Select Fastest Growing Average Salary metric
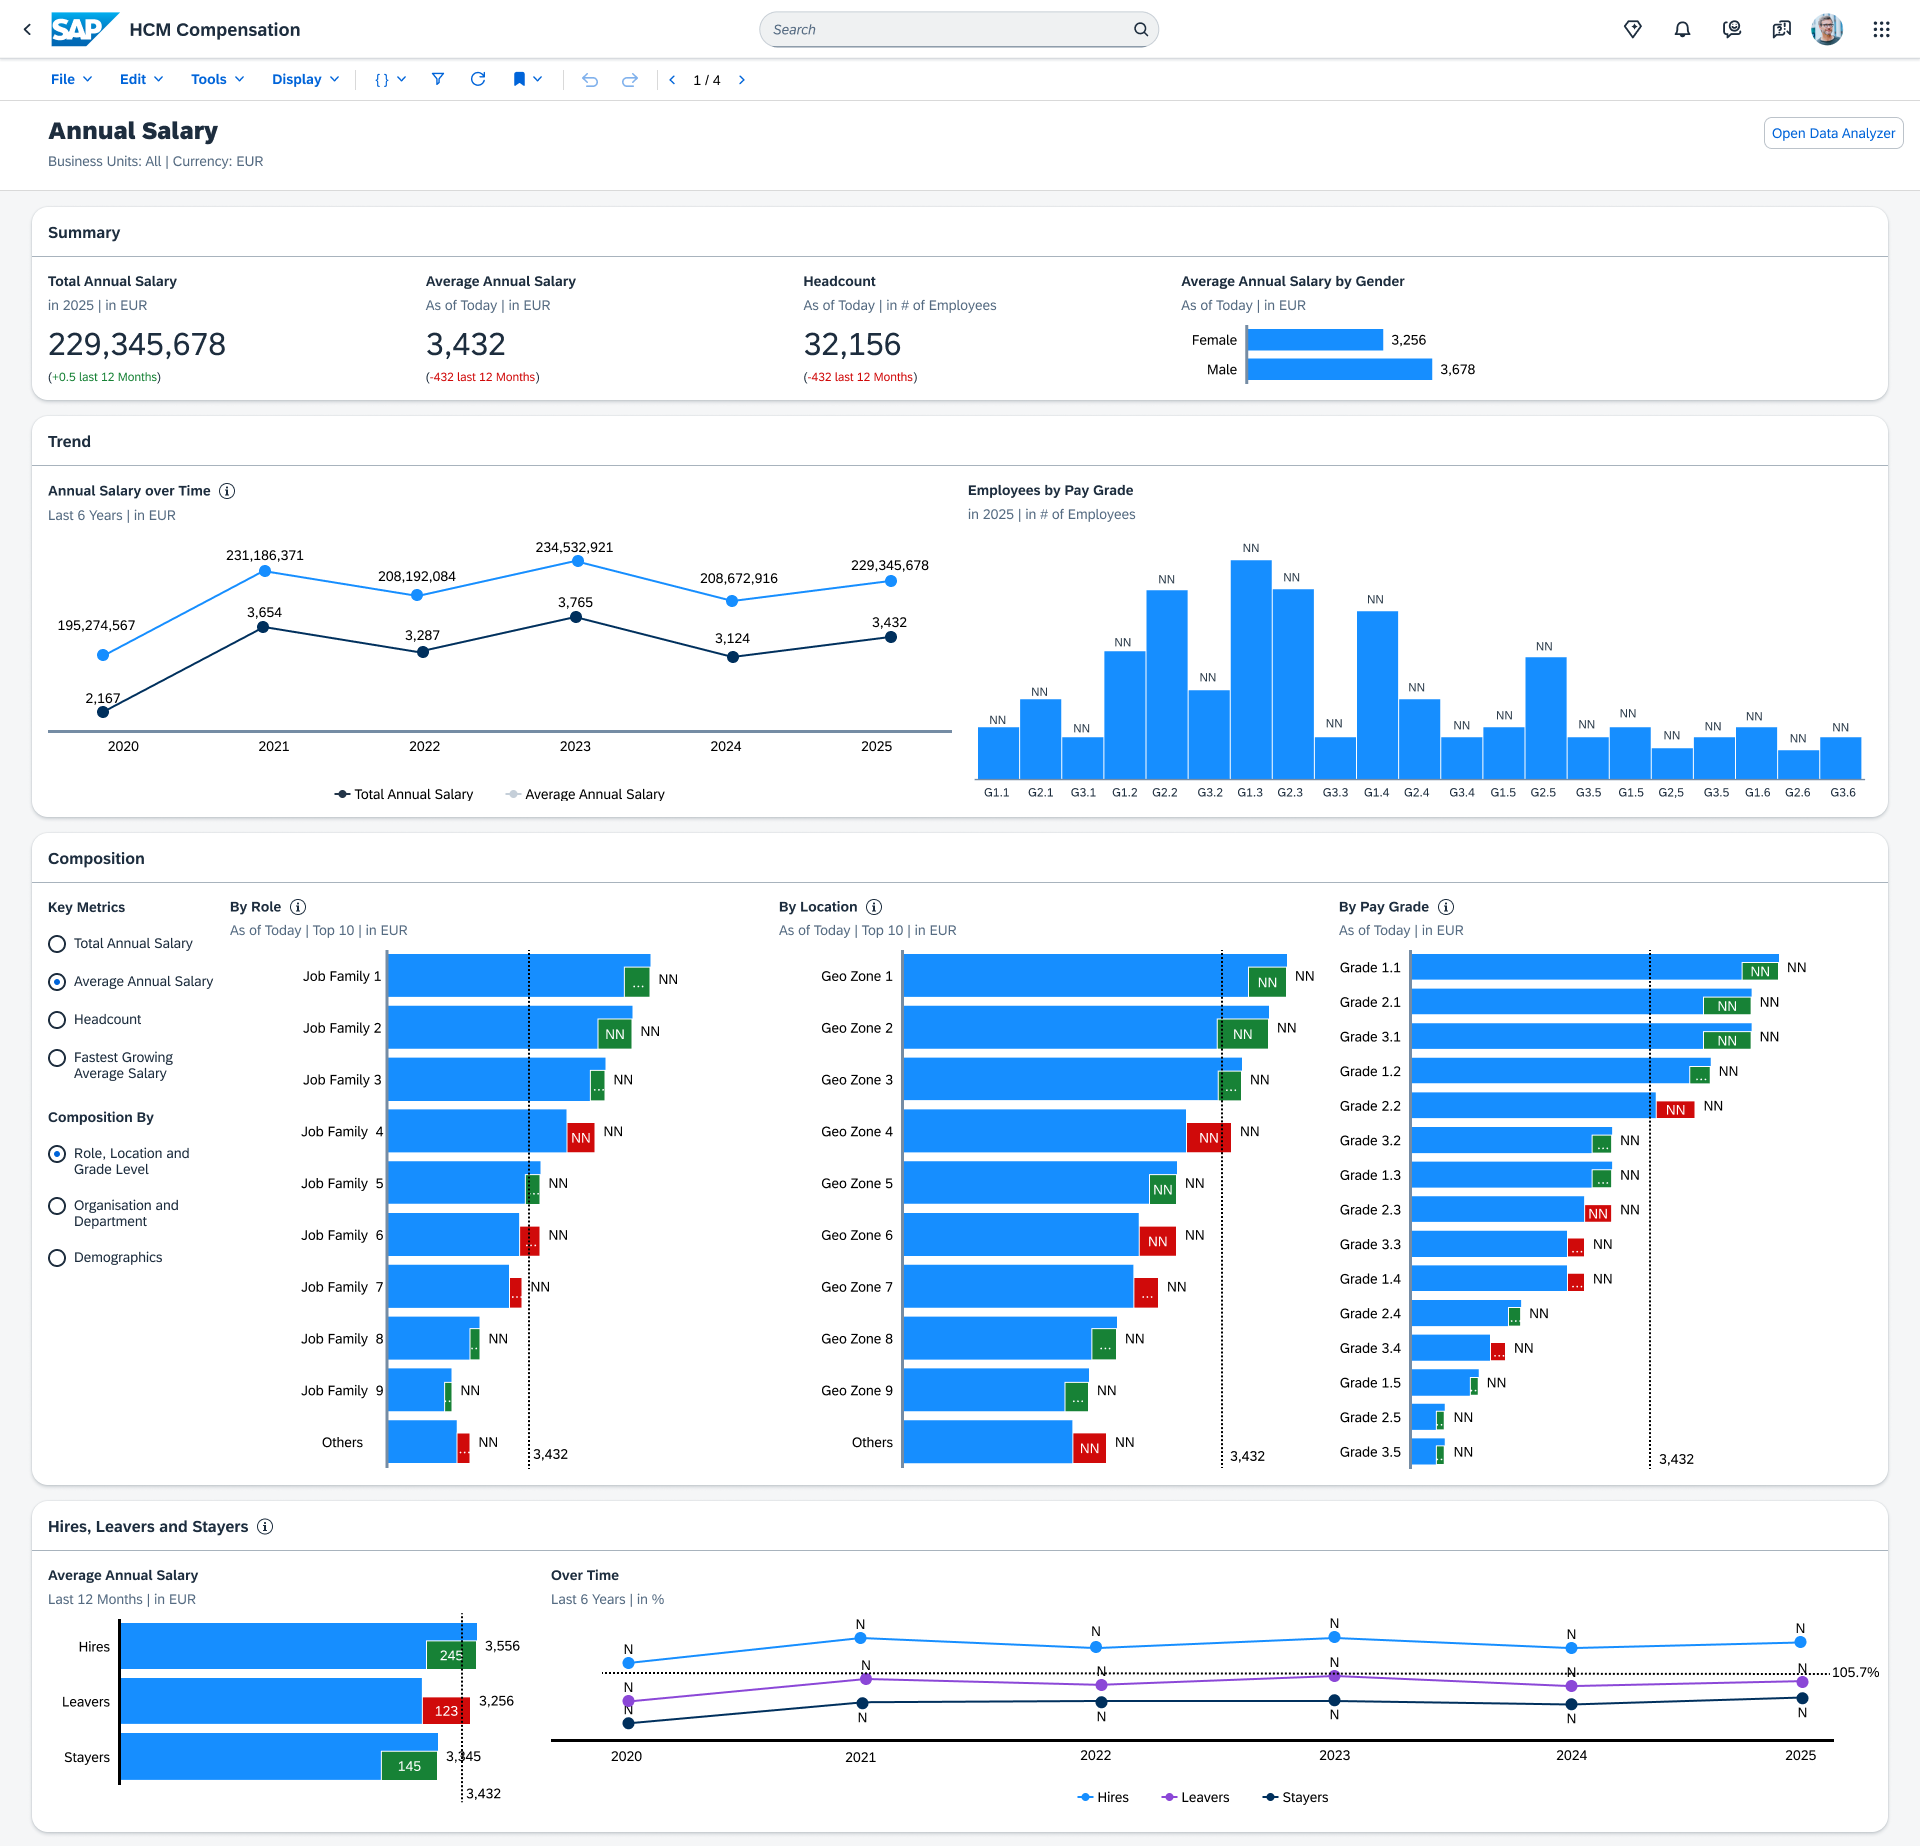This screenshot has height=1846, width=1920. [x=57, y=1058]
